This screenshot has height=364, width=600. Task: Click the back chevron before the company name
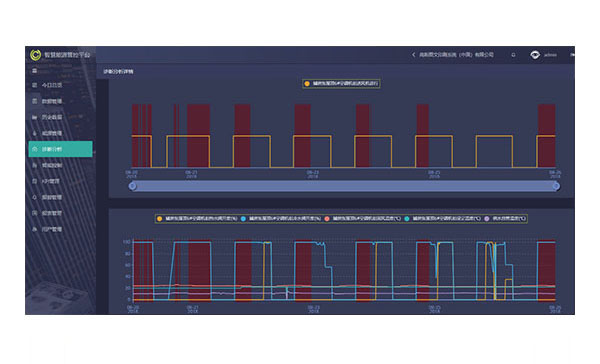pos(413,55)
